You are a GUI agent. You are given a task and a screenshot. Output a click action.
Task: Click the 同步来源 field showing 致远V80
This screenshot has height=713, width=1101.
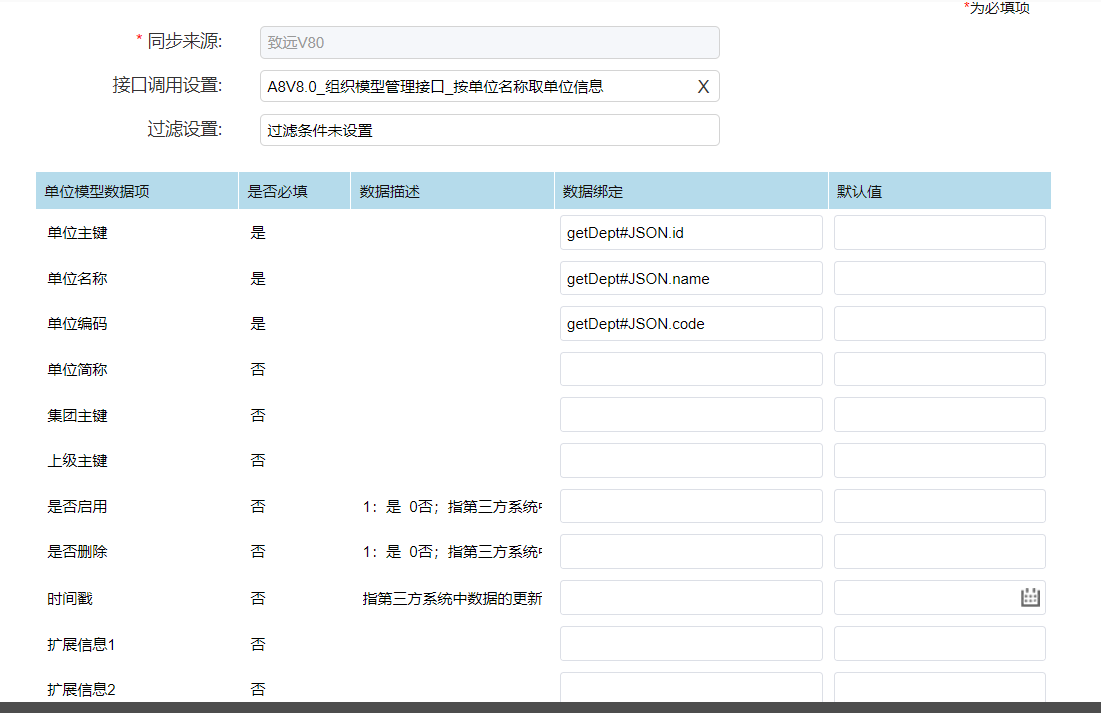489,43
